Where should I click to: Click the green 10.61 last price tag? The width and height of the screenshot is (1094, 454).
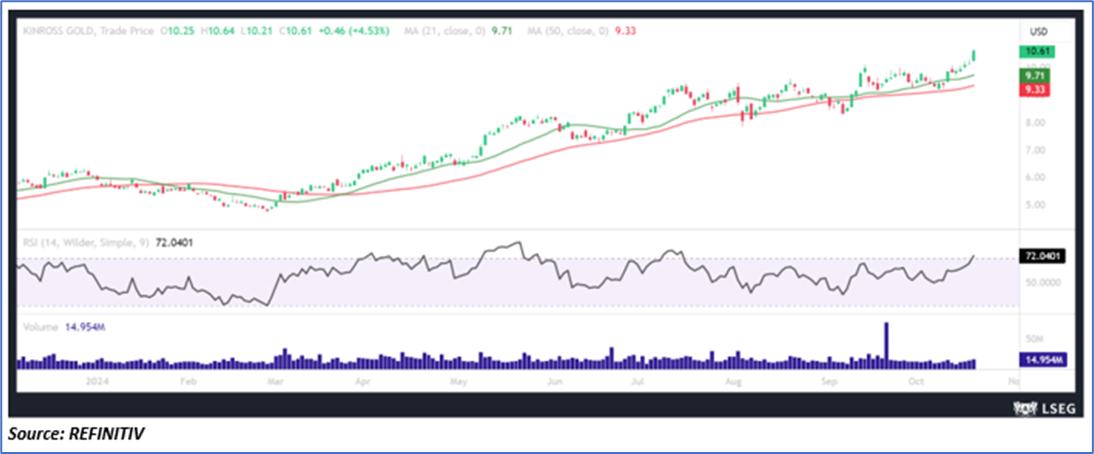click(x=1036, y=51)
